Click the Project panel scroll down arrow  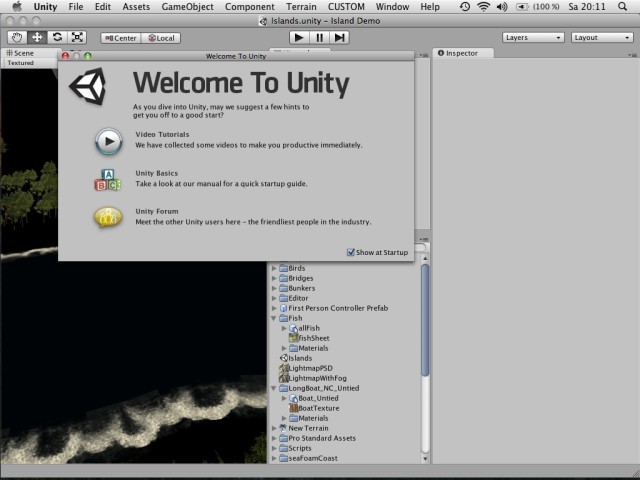[x=425, y=458]
